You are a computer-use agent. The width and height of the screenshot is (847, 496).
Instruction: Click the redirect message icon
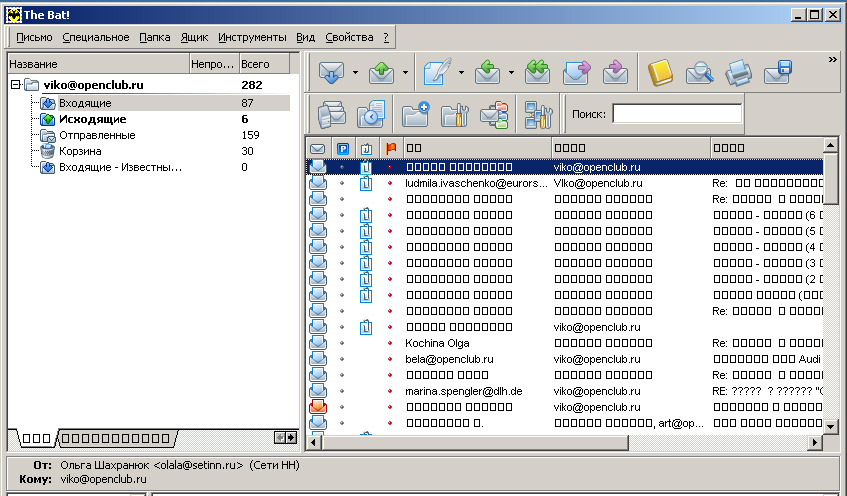[x=615, y=72]
